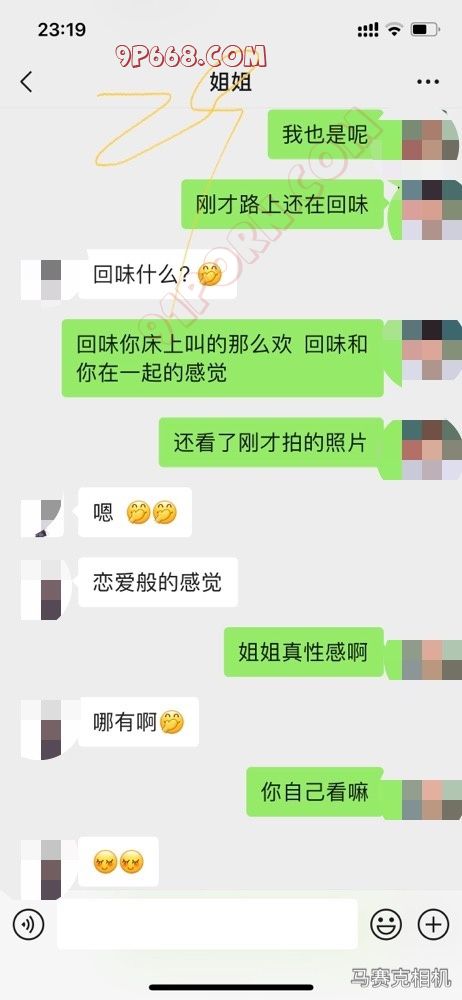Focus the message text input box
462x1000 pixels.
coord(207,924)
